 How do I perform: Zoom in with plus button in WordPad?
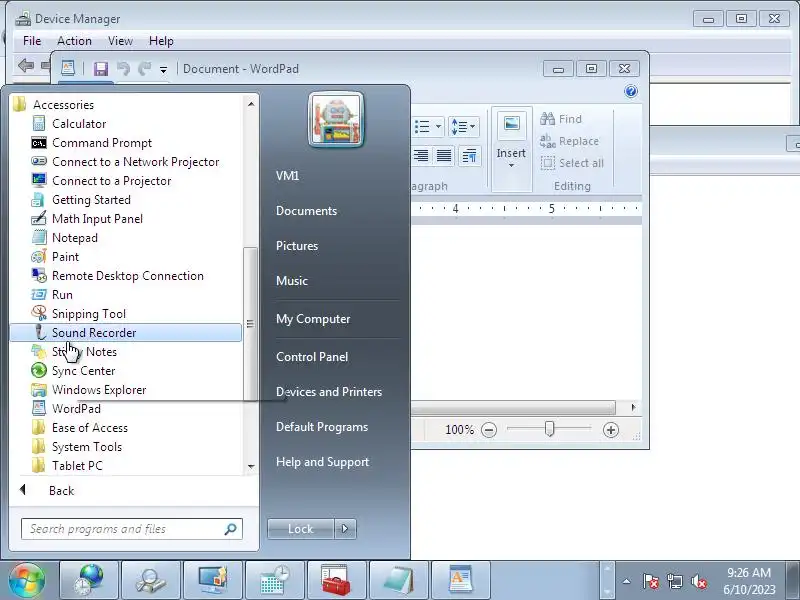pyautogui.click(x=611, y=430)
